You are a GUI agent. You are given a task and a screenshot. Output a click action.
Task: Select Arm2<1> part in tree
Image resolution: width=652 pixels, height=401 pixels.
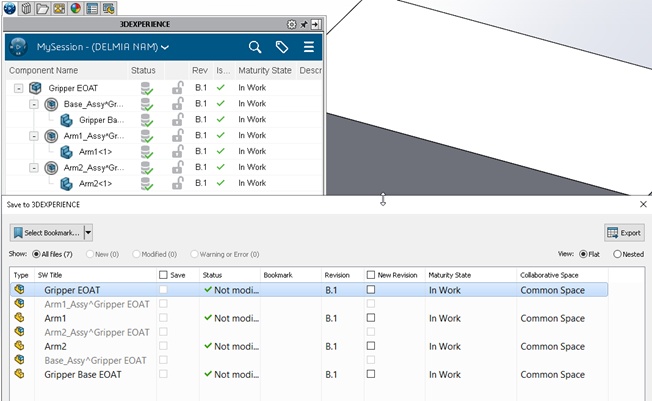[x=95, y=183]
